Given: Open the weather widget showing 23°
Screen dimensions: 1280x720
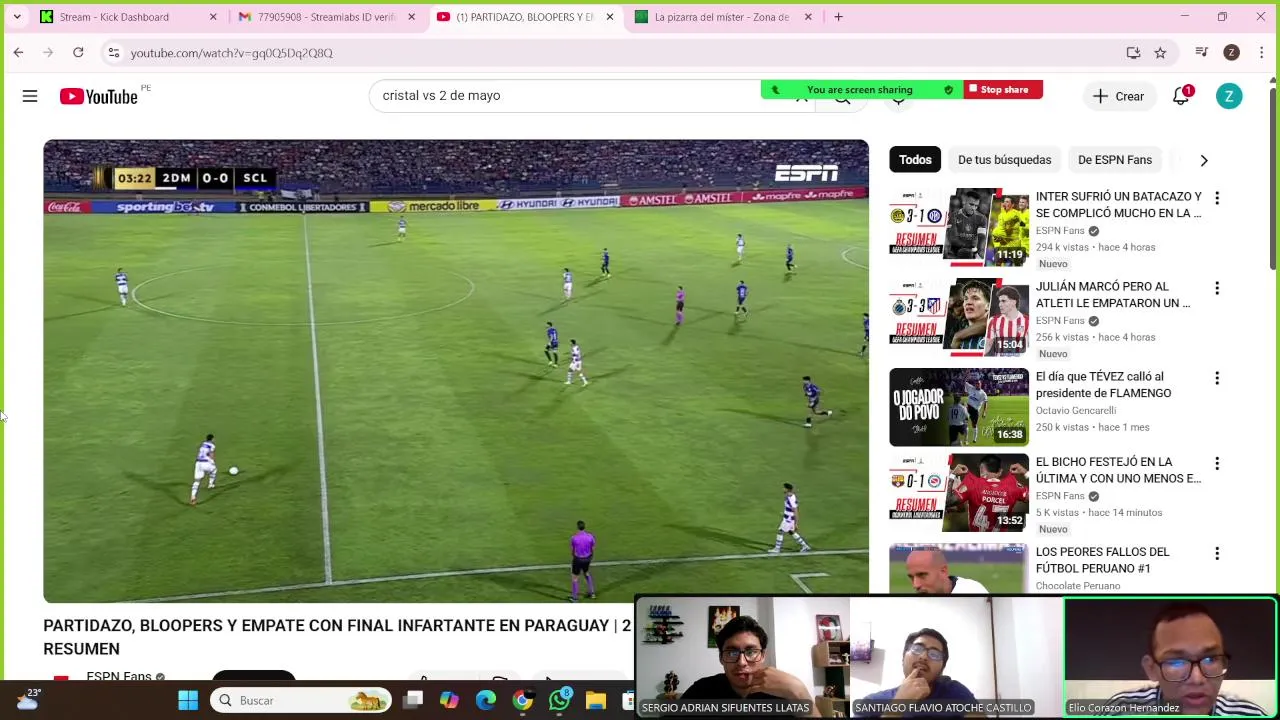Looking at the screenshot, I should tap(27, 699).
